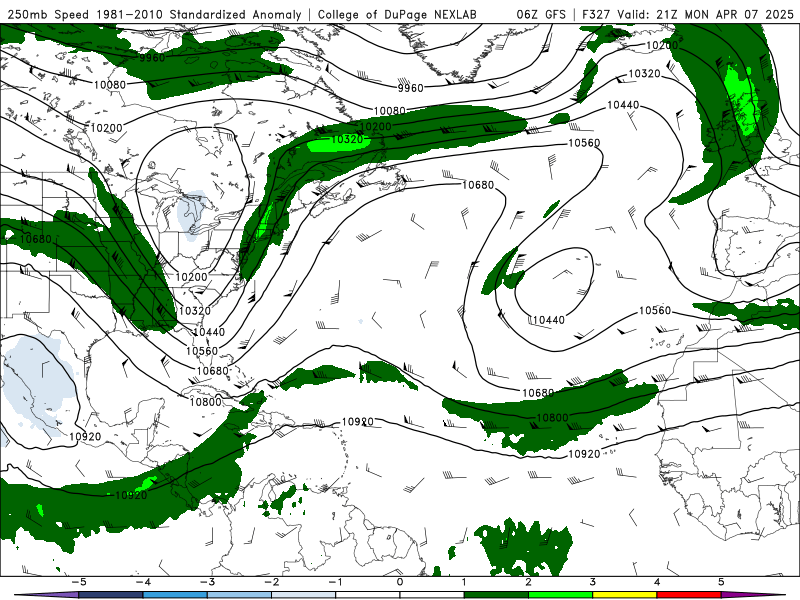Click the '10320' label on the bright green Canadian jet streak

[x=347, y=139]
